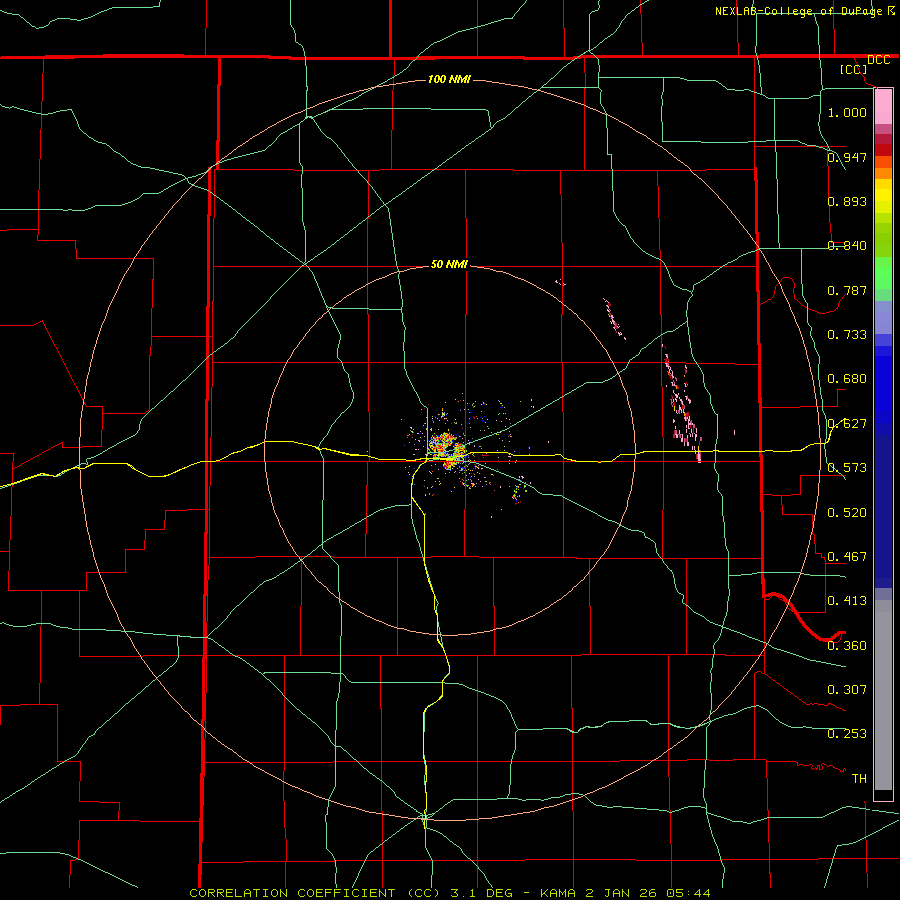
Task: Click the bright green band of the color bar
Action: (x=883, y=273)
